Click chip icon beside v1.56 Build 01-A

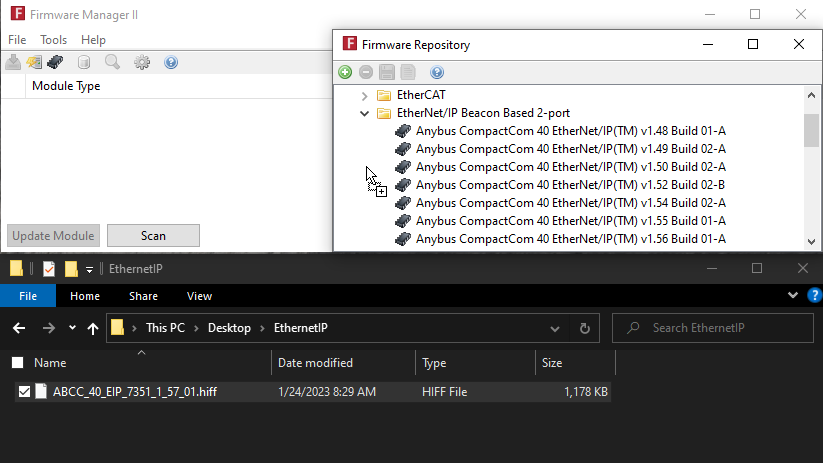click(403, 239)
